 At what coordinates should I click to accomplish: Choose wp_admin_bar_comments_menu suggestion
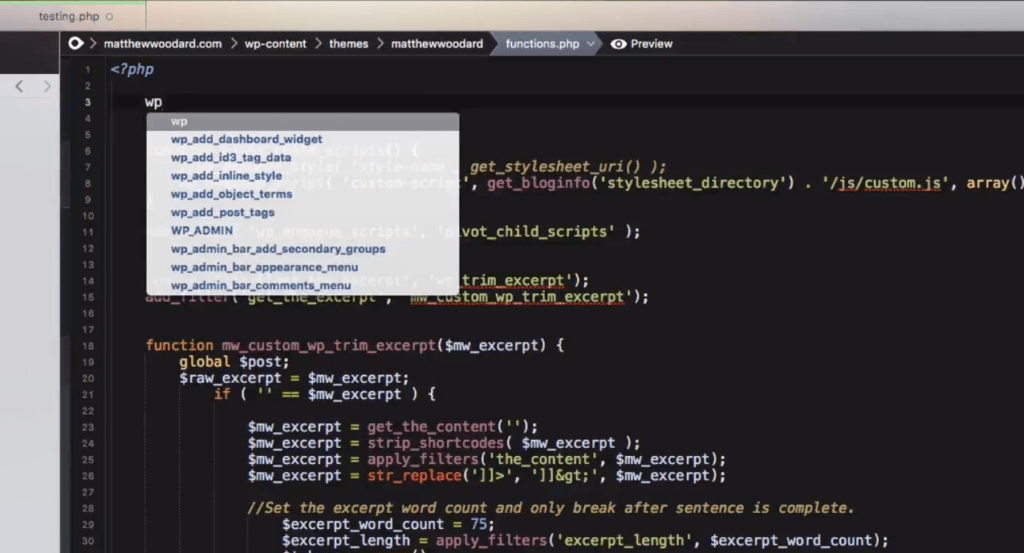pos(303,285)
